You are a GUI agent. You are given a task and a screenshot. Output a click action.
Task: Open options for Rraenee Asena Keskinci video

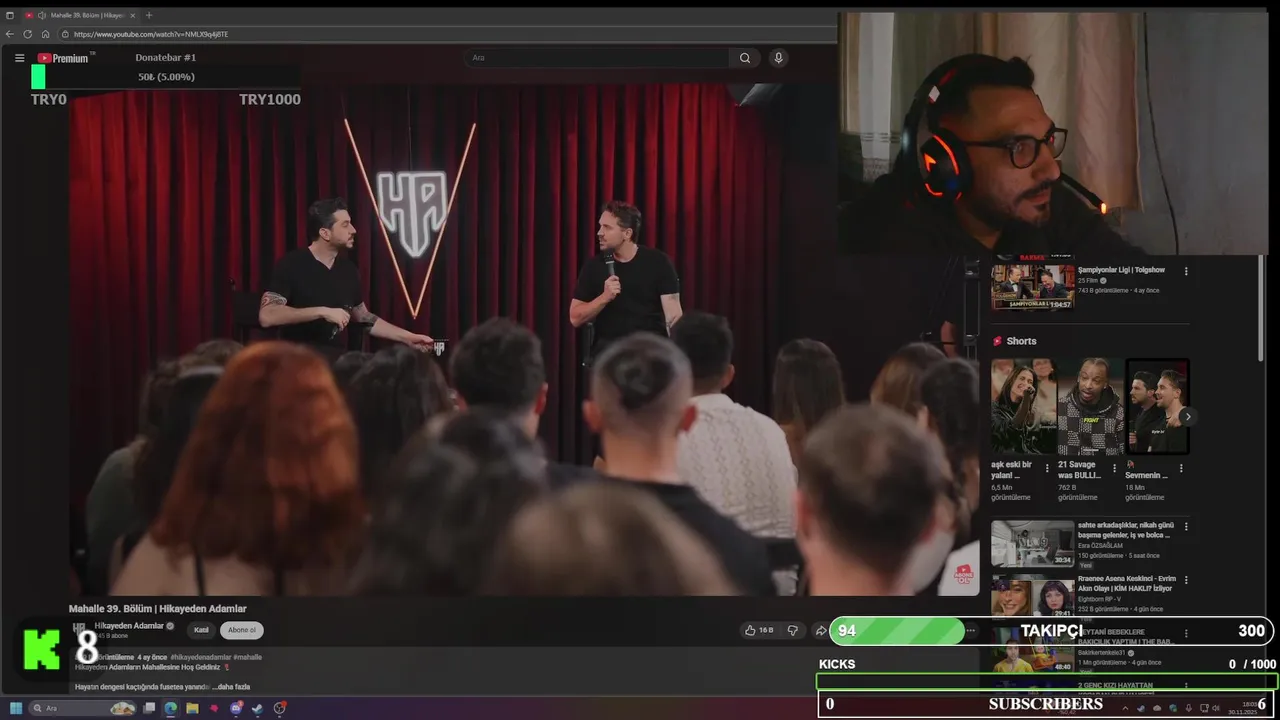(x=1186, y=579)
